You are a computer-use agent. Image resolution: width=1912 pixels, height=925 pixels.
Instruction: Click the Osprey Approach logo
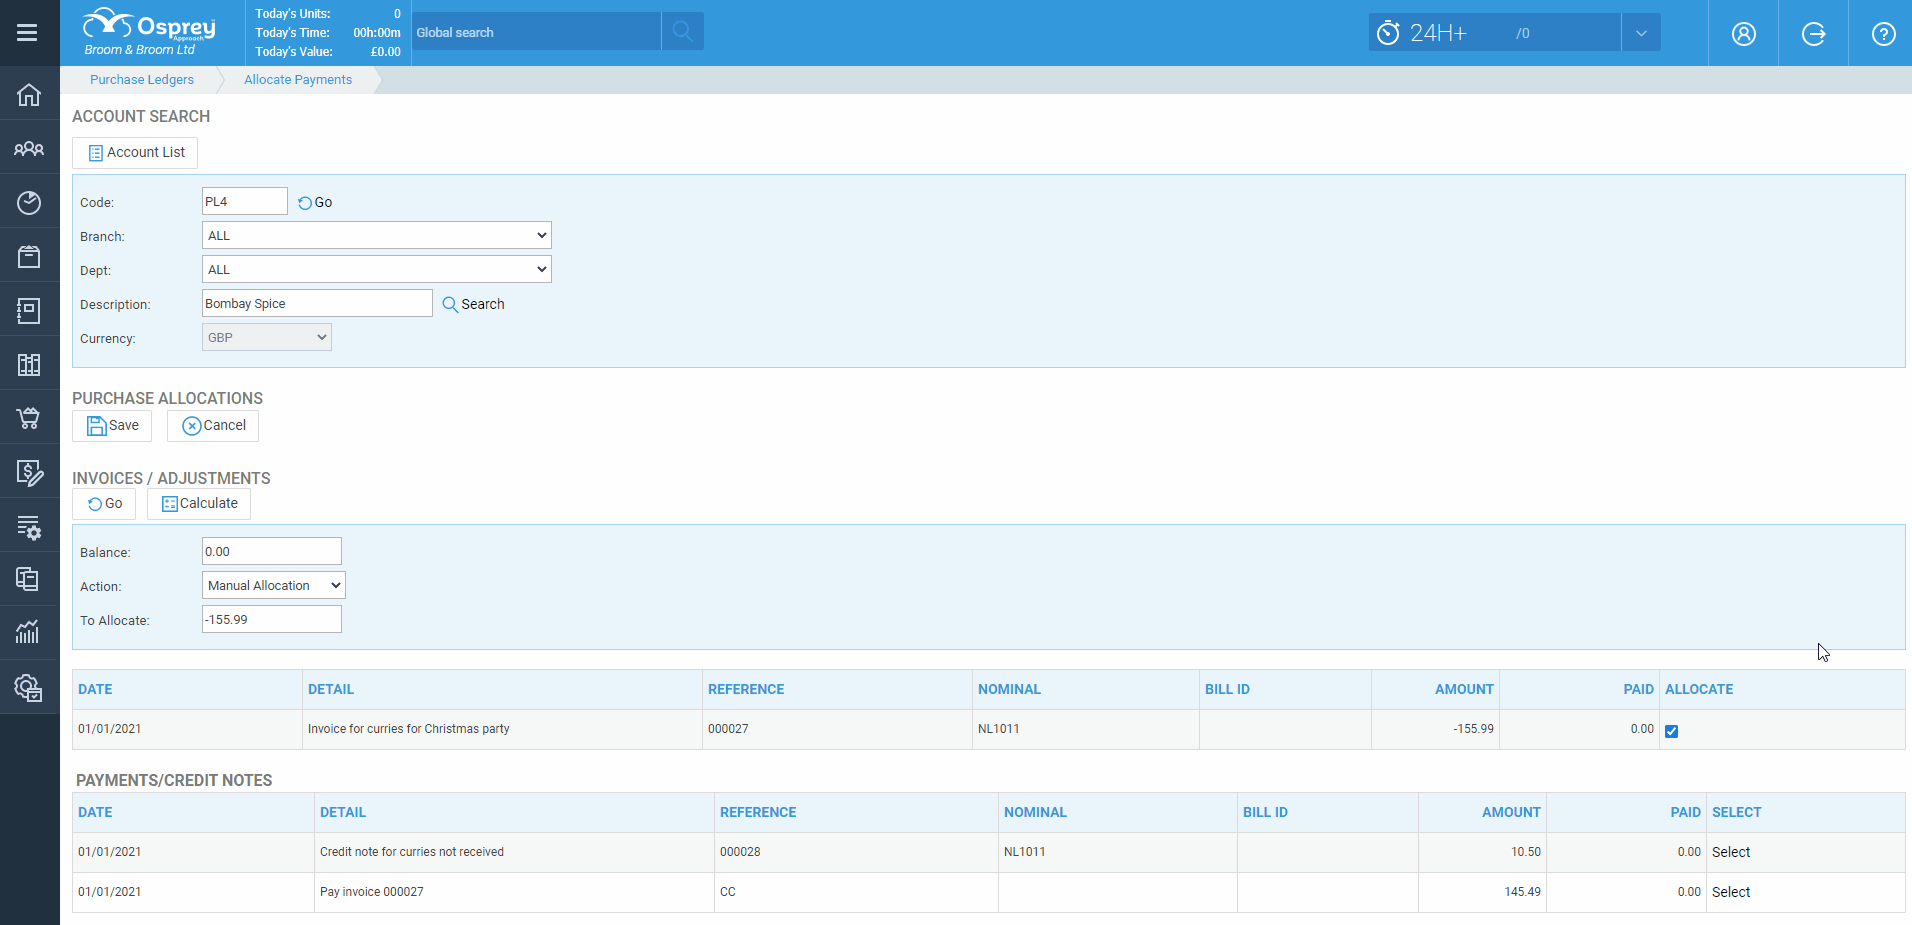(x=149, y=33)
